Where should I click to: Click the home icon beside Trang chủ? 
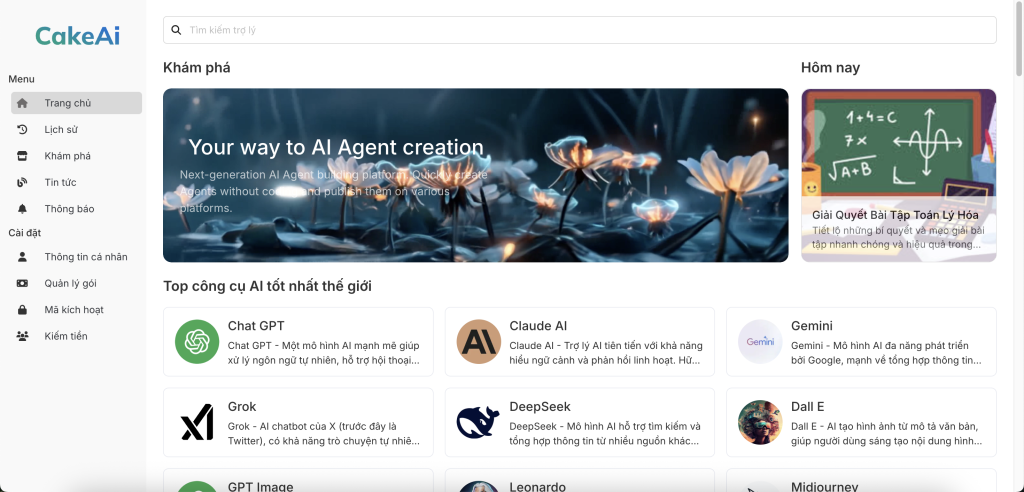(22, 103)
